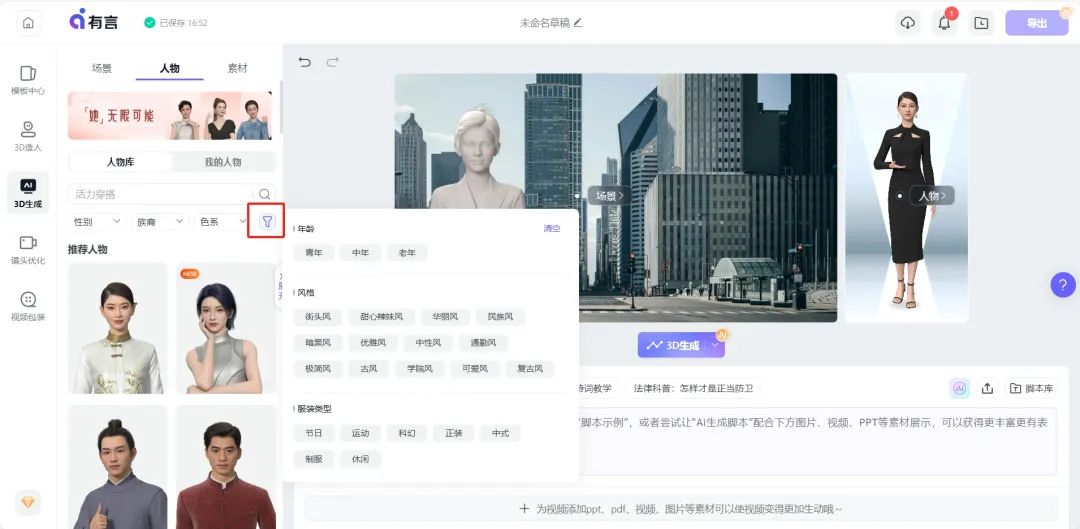The height and width of the screenshot is (529, 1080).
Task: Select the 中式 clothing type tag
Action: tap(501, 433)
